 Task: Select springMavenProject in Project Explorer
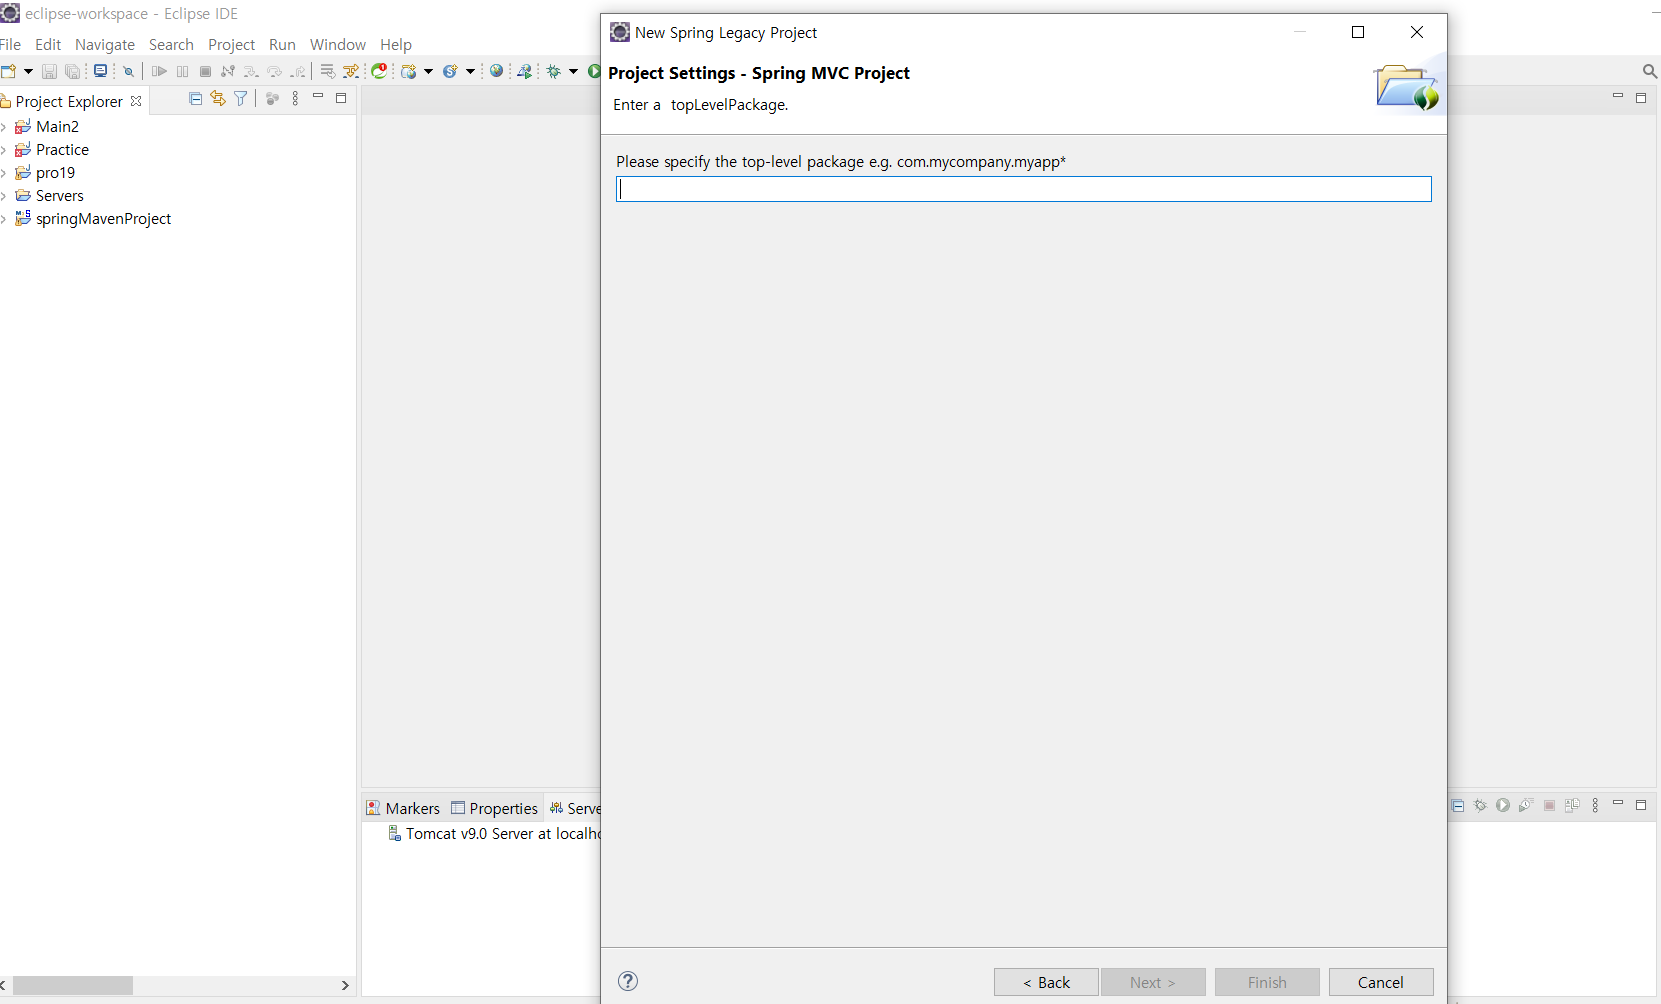[x=103, y=219]
